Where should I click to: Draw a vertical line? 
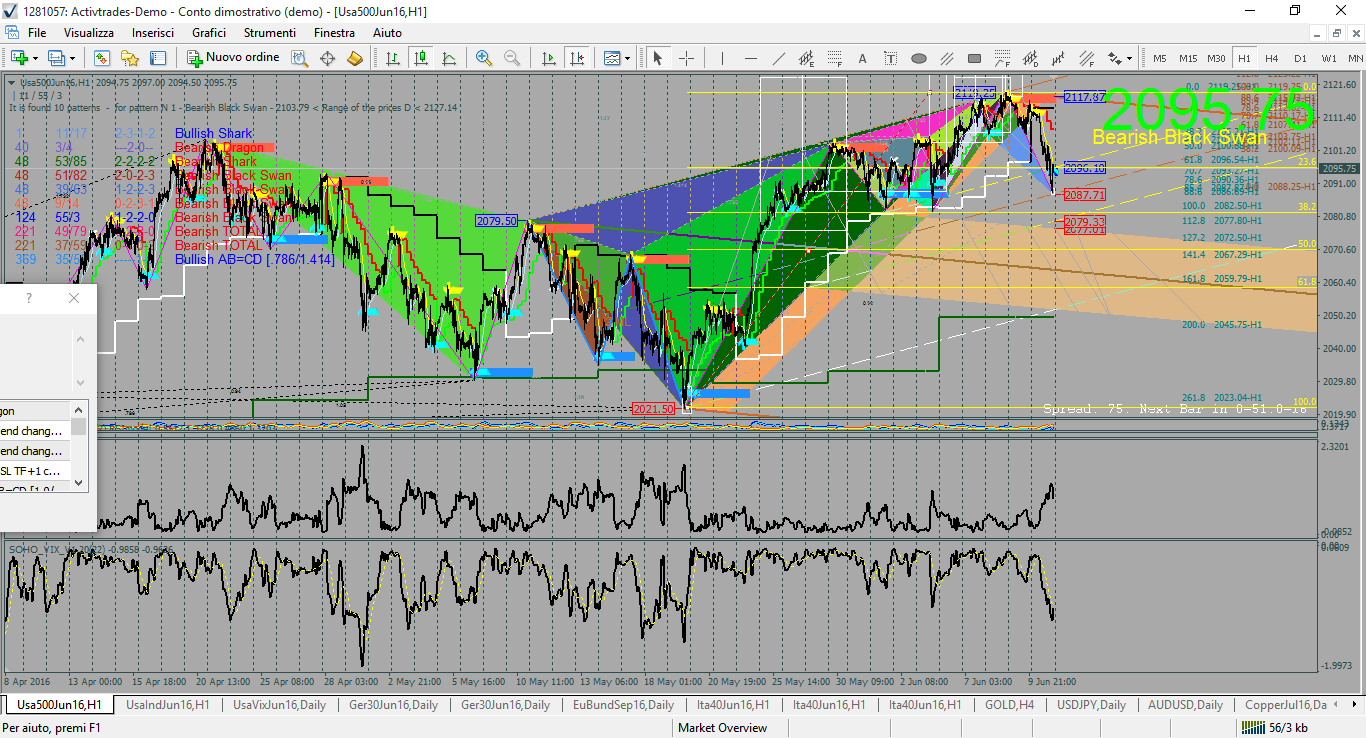pyautogui.click(x=721, y=58)
